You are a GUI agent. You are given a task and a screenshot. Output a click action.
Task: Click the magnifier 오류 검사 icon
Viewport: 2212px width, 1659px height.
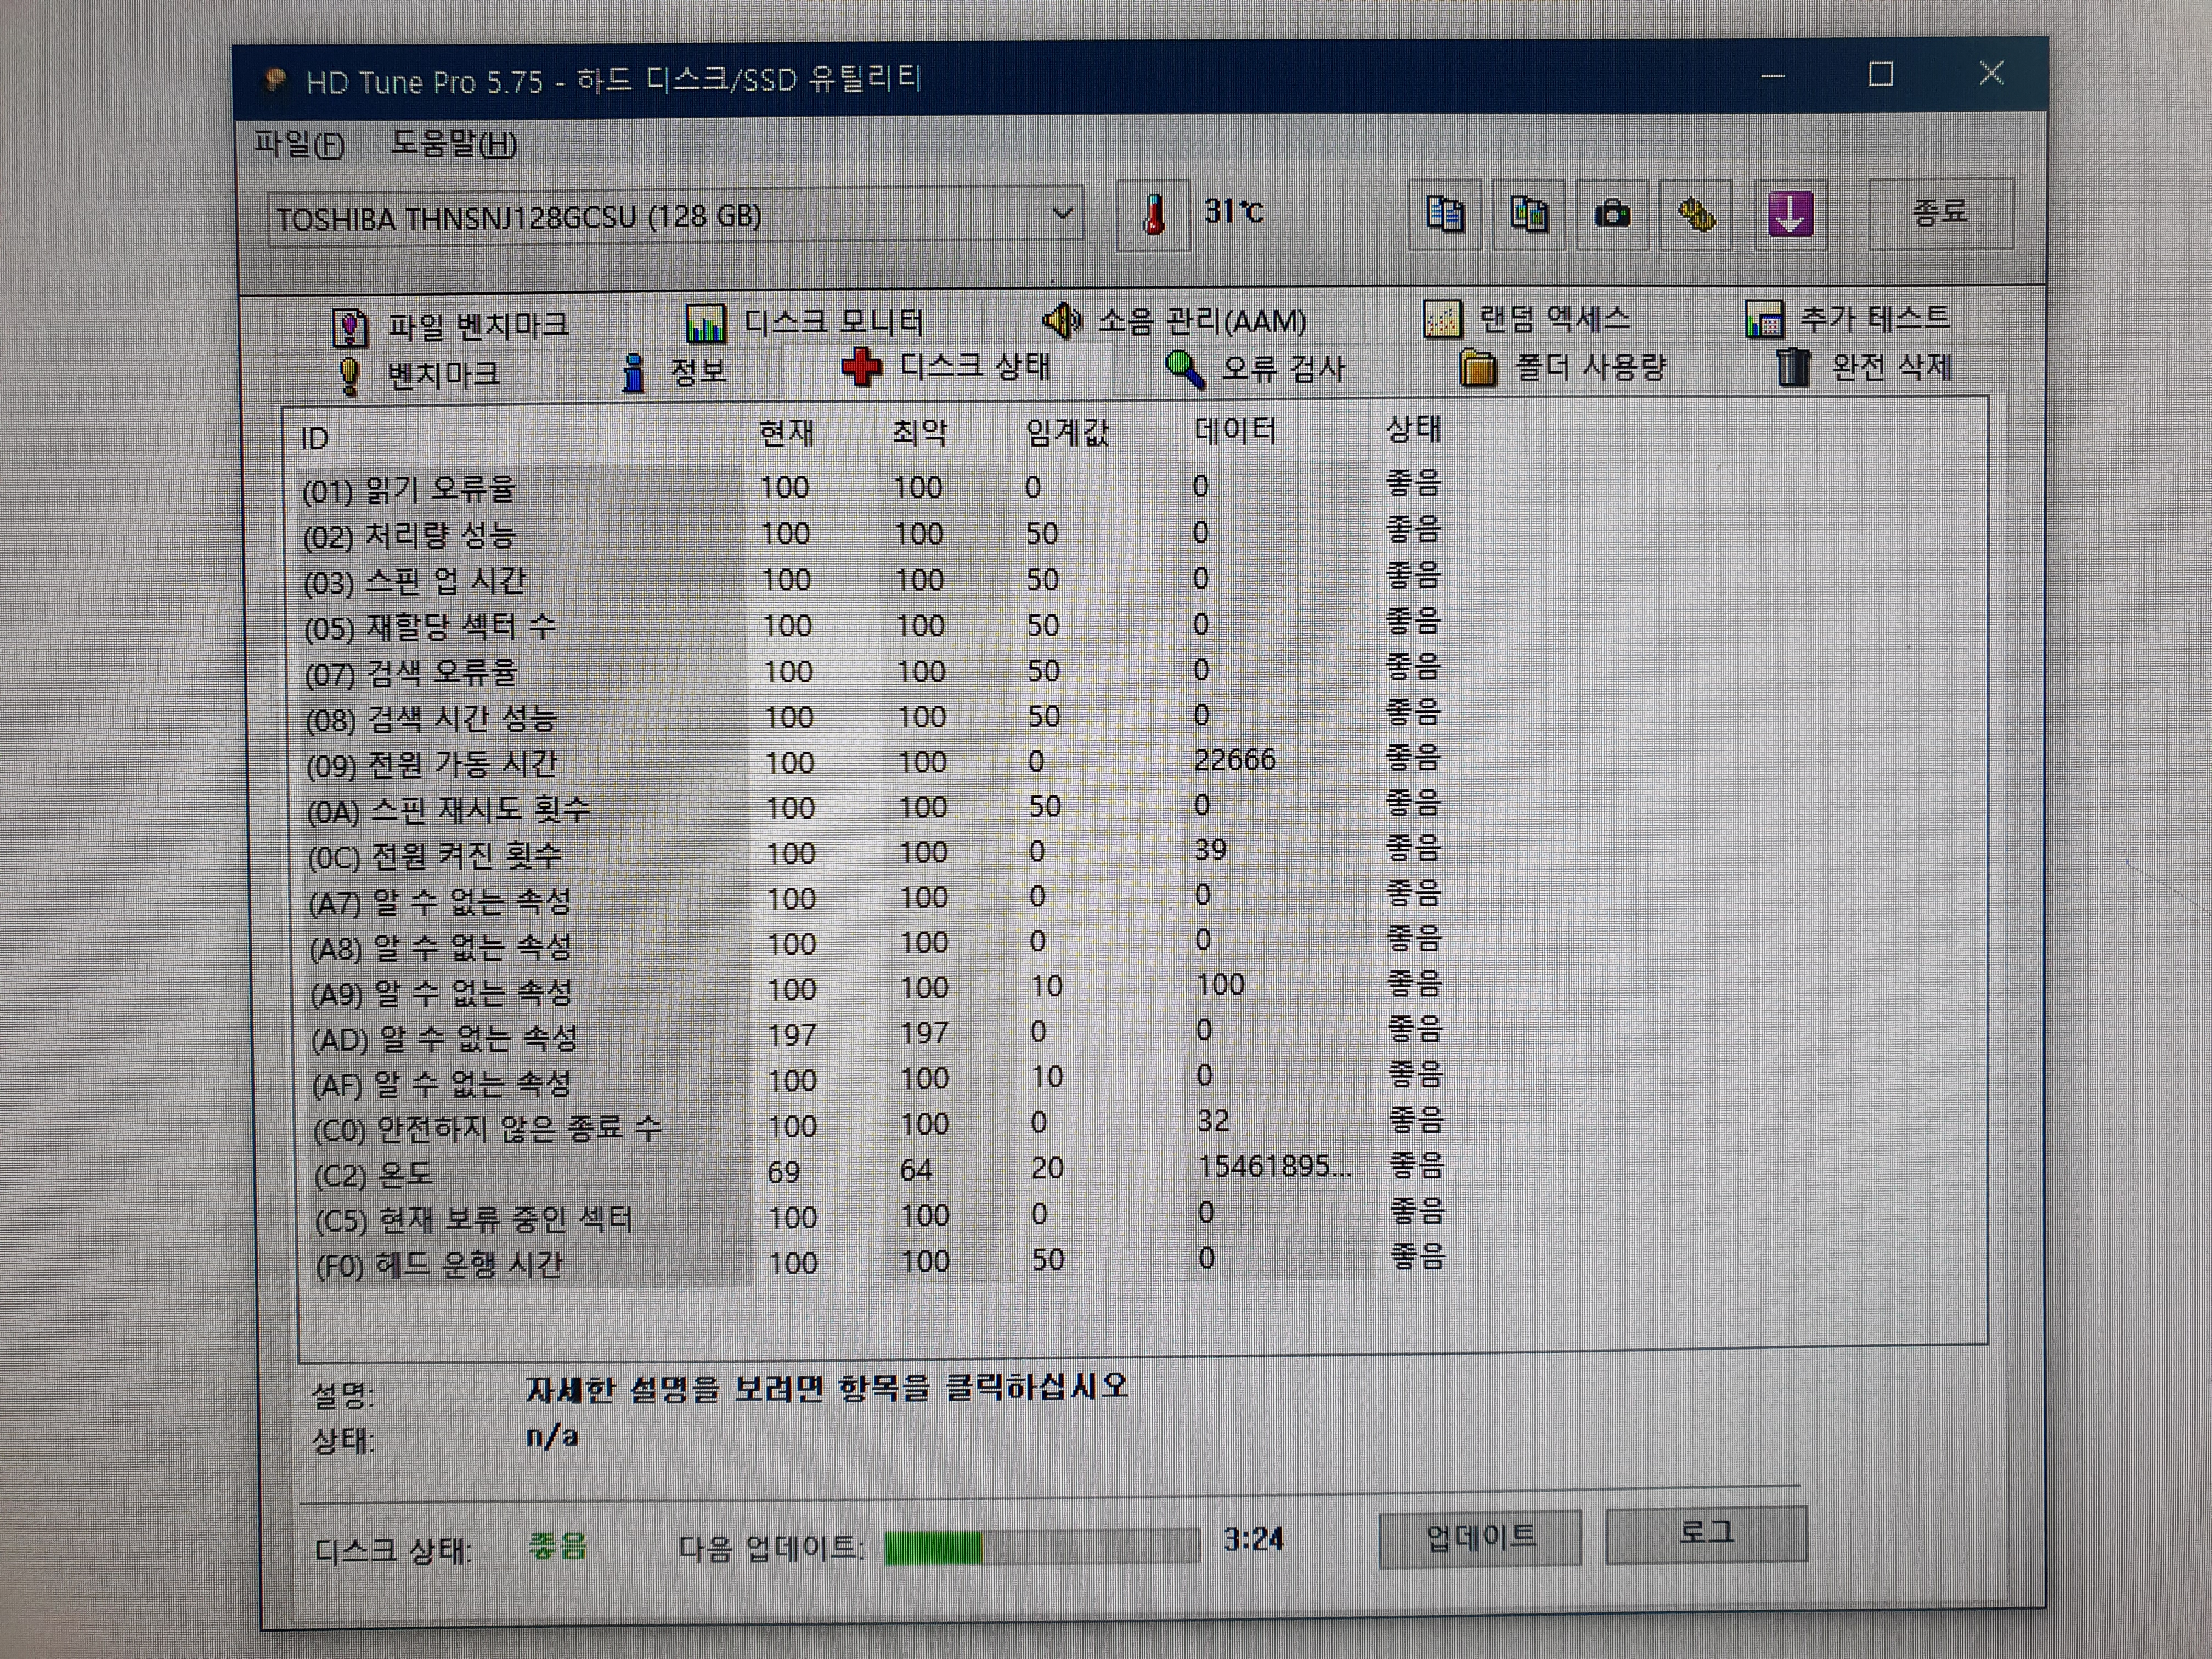(1185, 370)
